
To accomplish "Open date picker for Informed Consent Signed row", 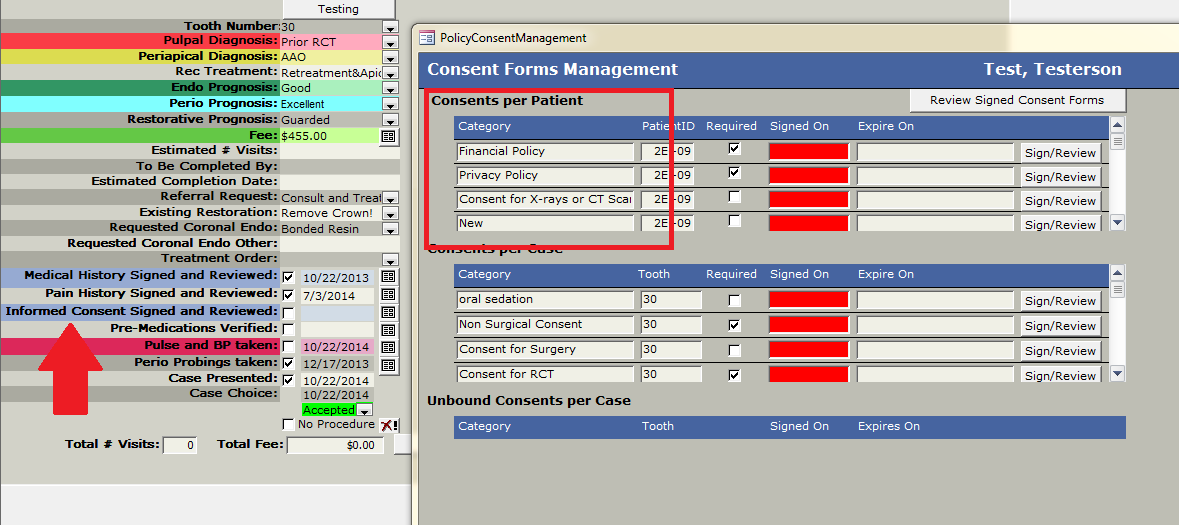I will click(389, 313).
